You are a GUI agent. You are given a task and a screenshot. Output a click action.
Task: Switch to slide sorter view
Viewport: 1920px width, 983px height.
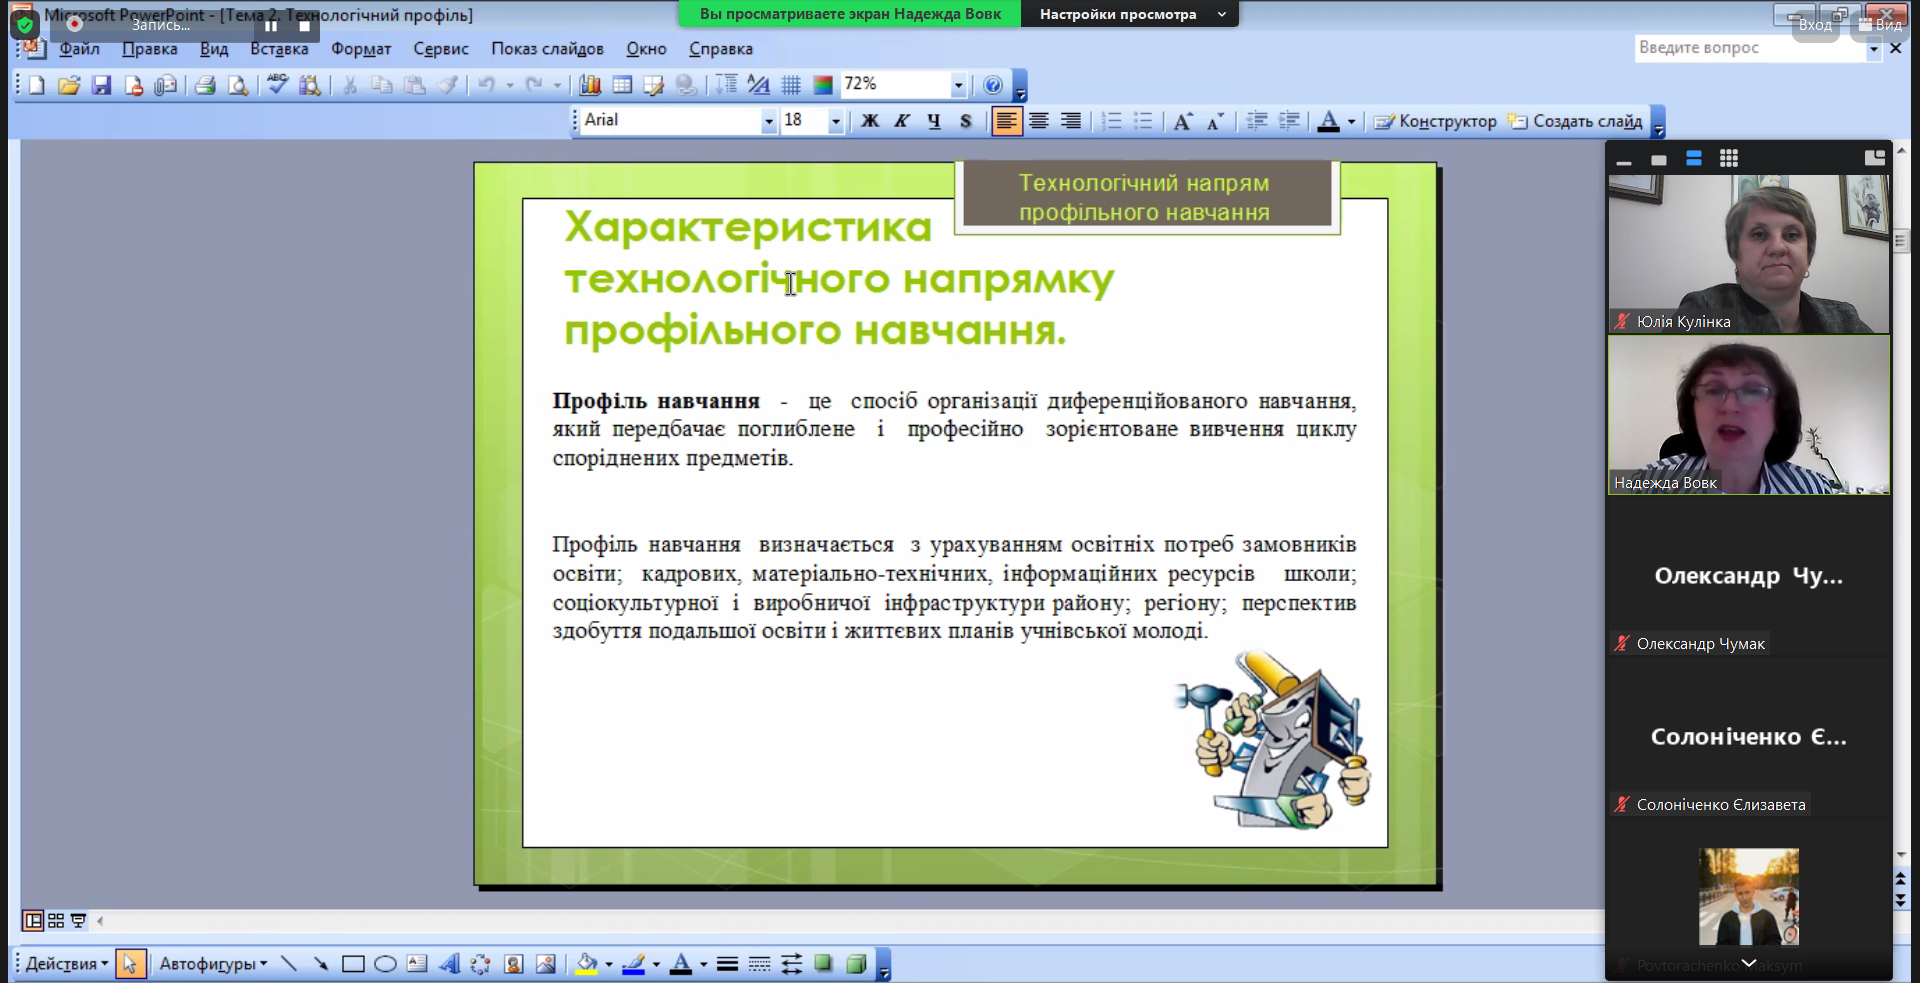click(x=56, y=920)
